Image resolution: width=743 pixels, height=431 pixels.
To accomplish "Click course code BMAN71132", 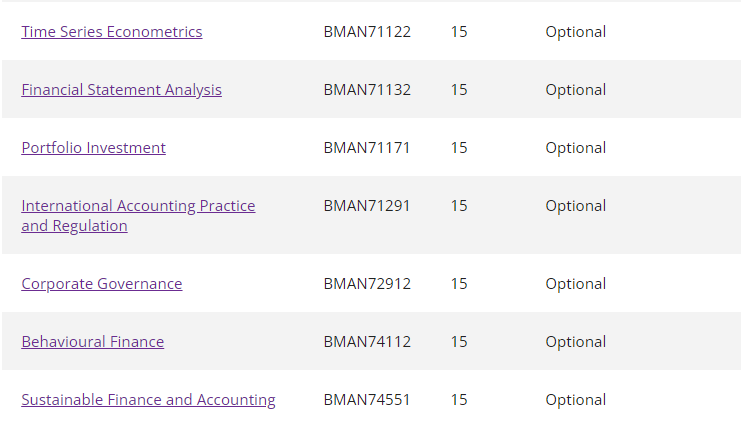I will (x=367, y=90).
